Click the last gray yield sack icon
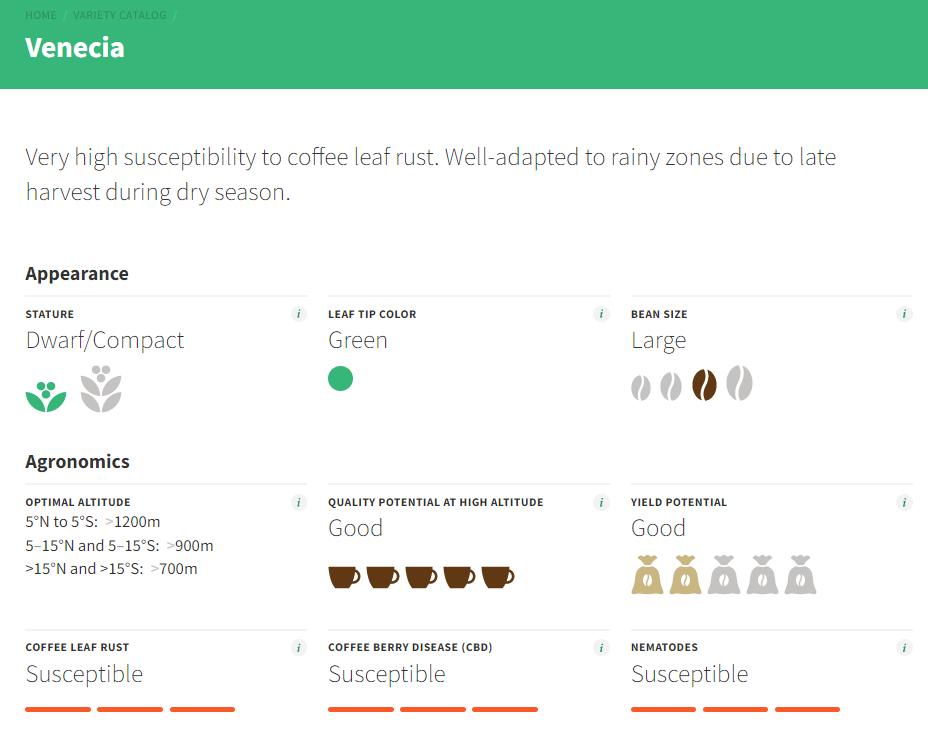Screen dimensions: 928x737 click(x=800, y=575)
